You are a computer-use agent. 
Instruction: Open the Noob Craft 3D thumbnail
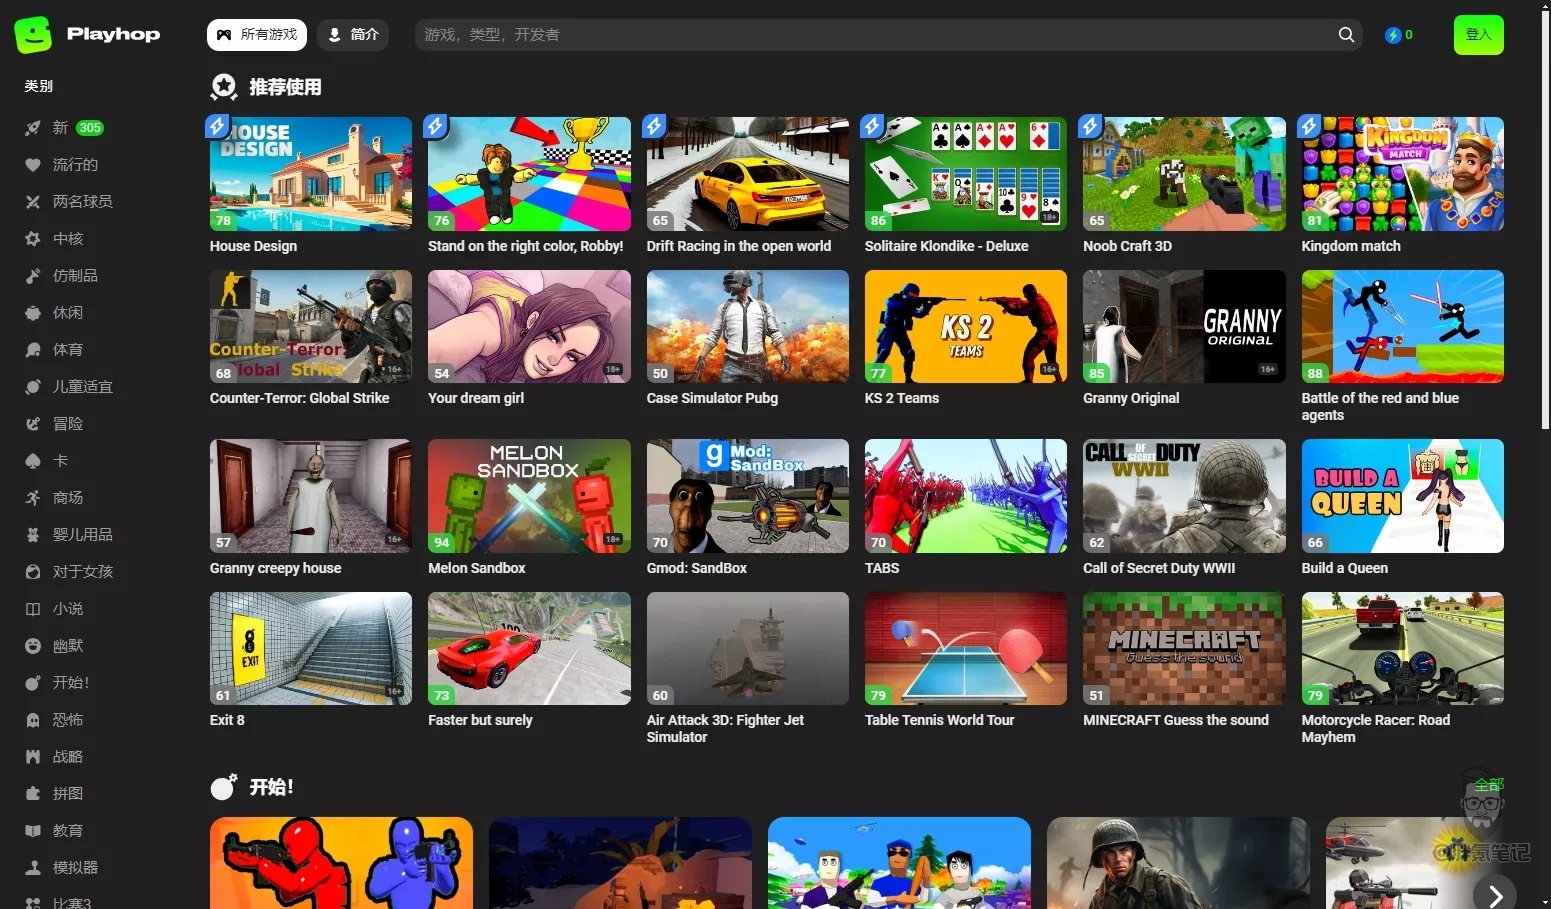click(x=1184, y=174)
